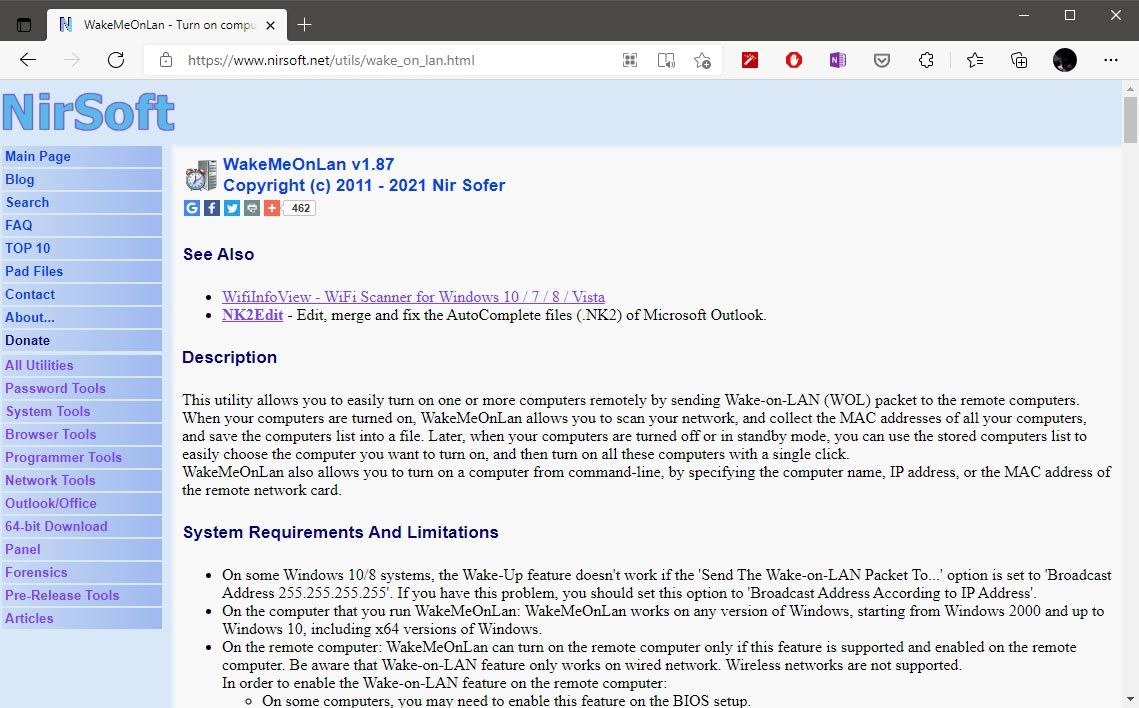Viewport: 1139px width, 708px height.
Task: Switch to the Network Tools section
Action: (x=50, y=480)
